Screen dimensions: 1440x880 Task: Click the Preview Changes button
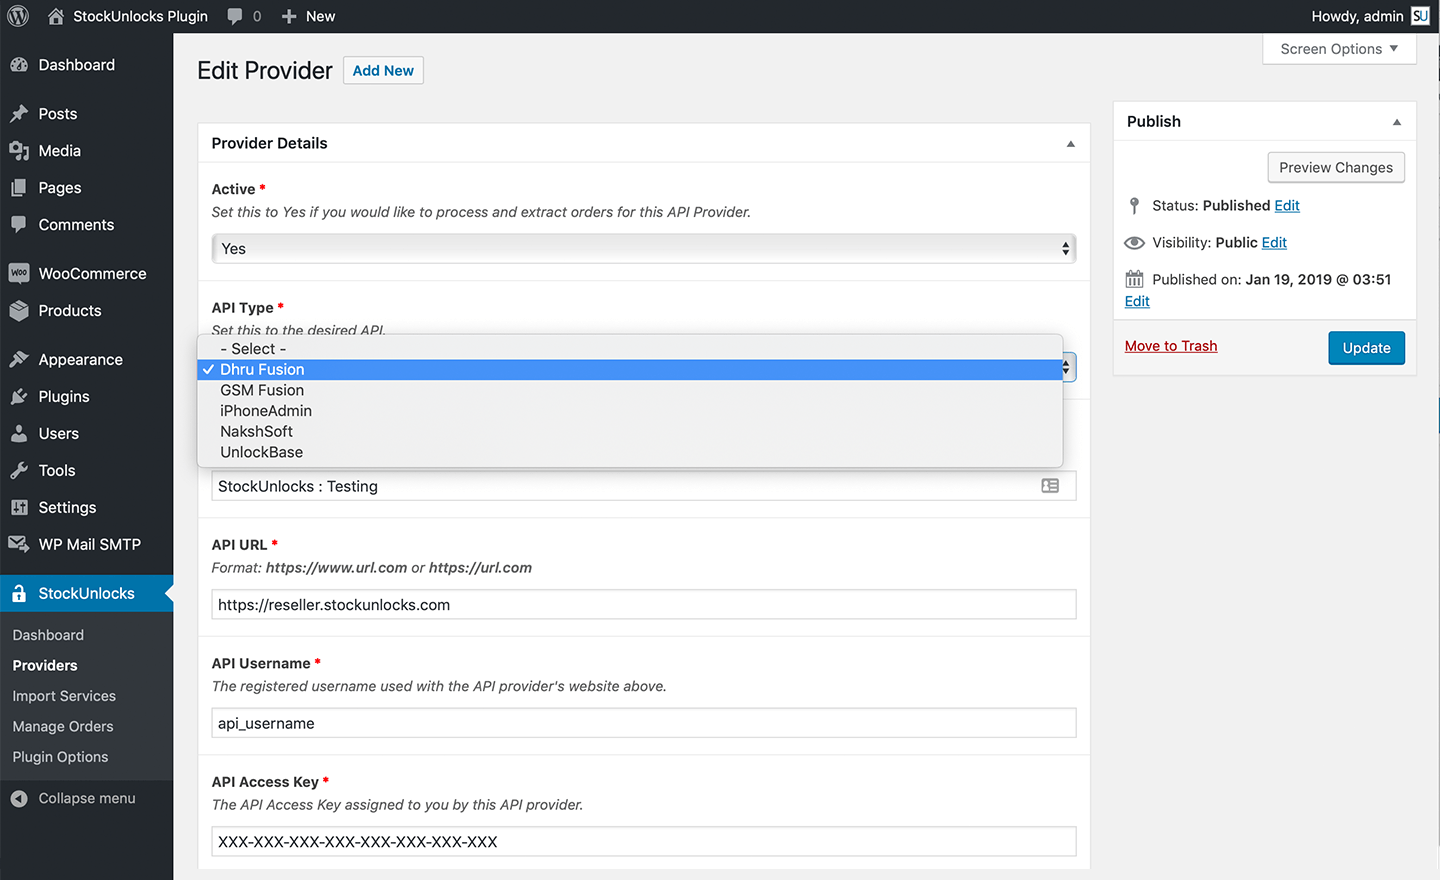1335,167
